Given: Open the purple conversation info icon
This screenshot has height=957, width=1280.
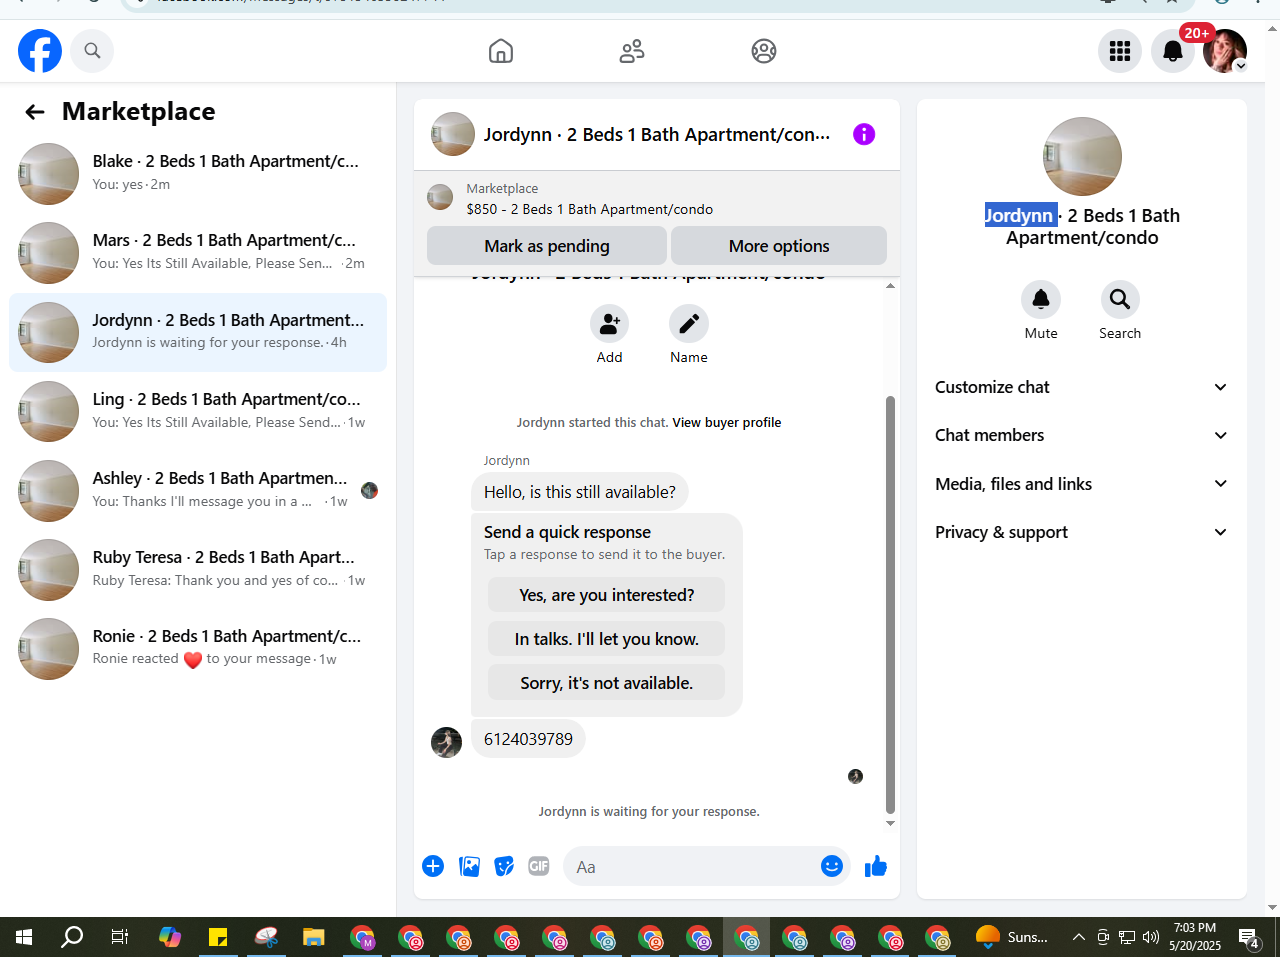Looking at the screenshot, I should click(864, 134).
